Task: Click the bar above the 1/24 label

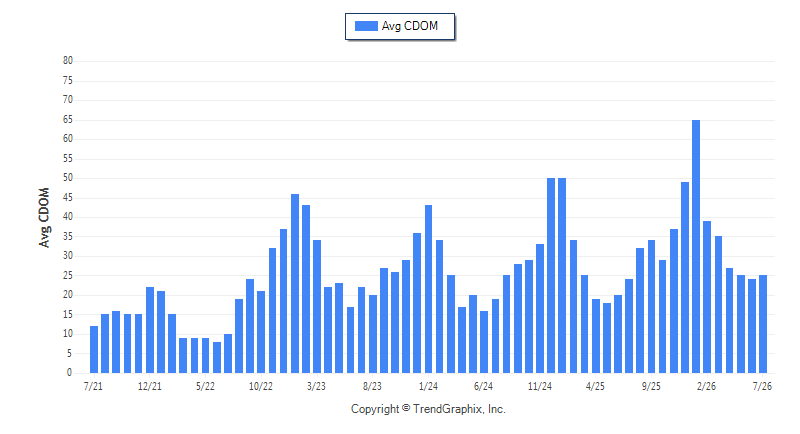Action: point(429,289)
